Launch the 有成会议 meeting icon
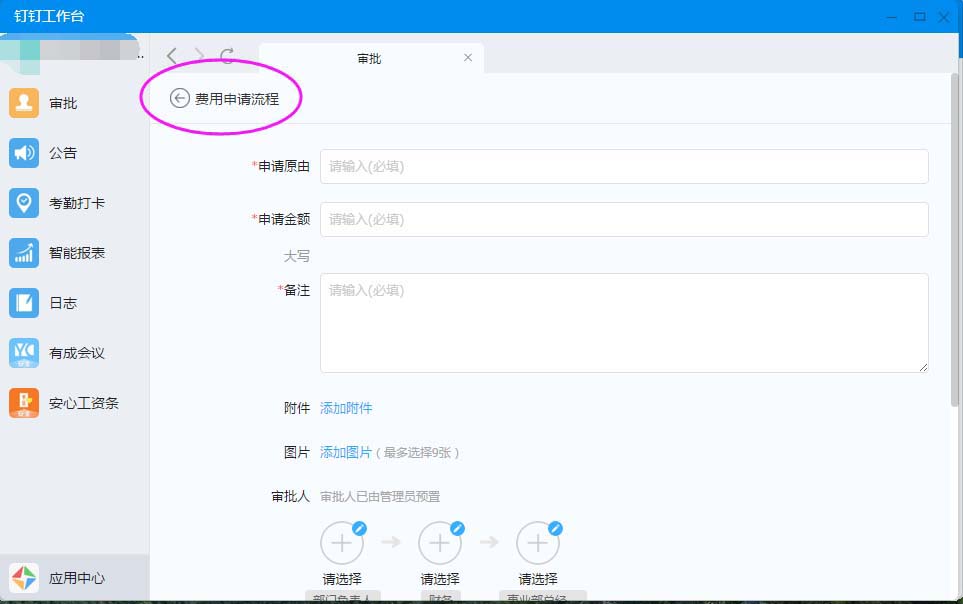Viewport: 963px width, 604px height. point(24,353)
